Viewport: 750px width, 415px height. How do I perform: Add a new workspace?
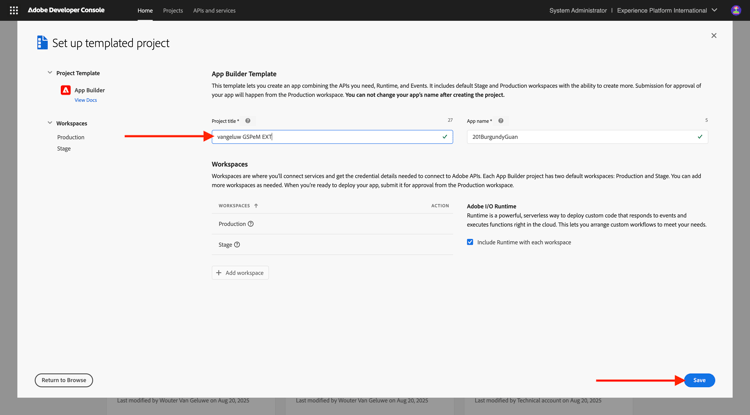[x=240, y=273]
